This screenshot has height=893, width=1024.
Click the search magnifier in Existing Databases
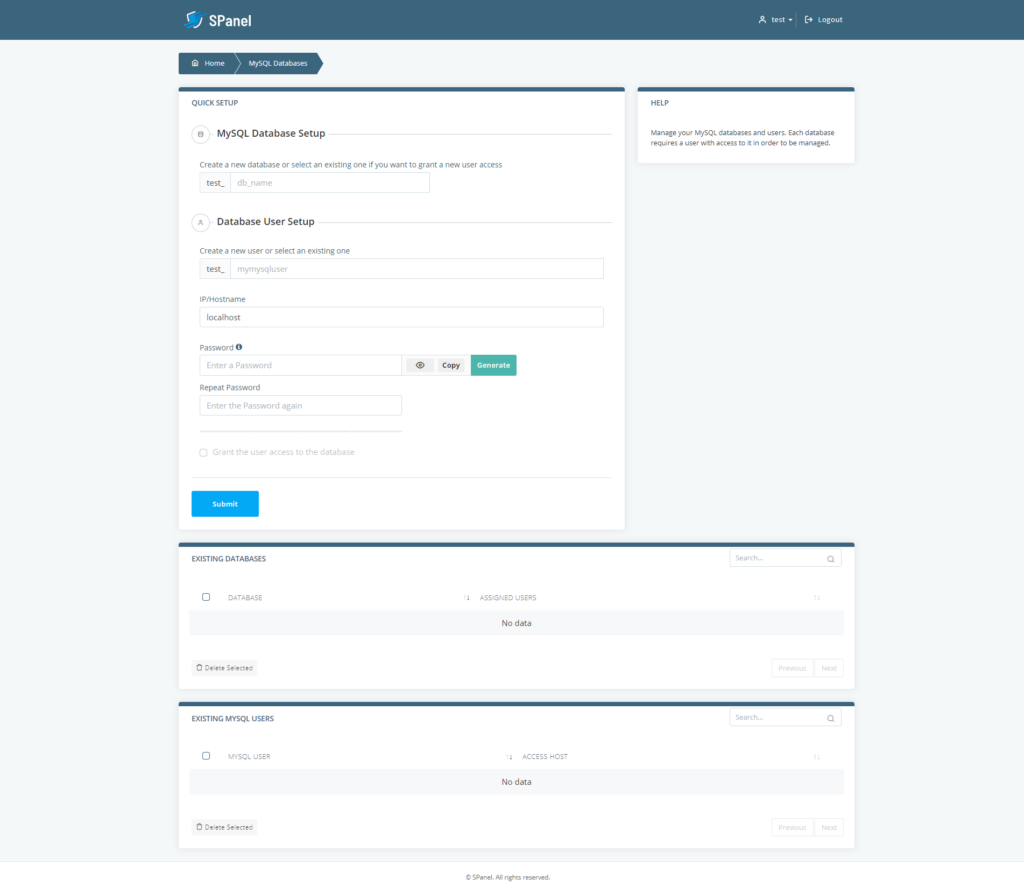point(830,558)
